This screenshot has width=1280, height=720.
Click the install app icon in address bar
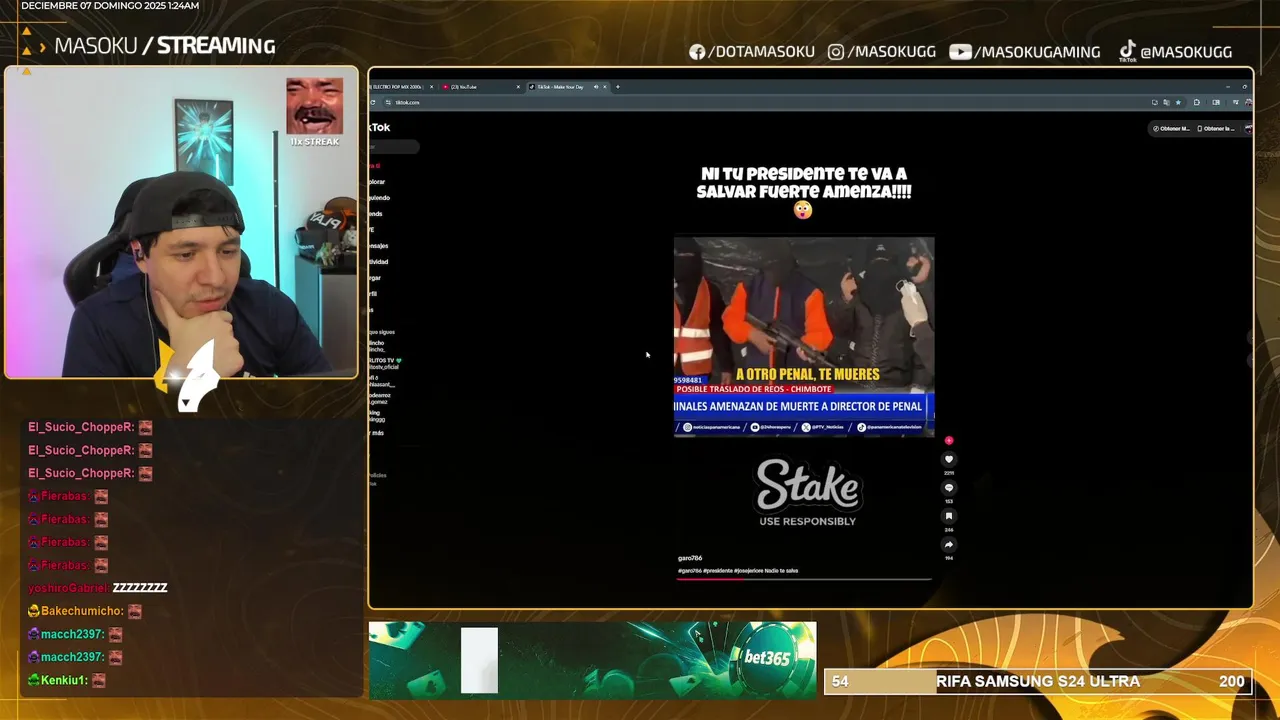click(x=1154, y=102)
